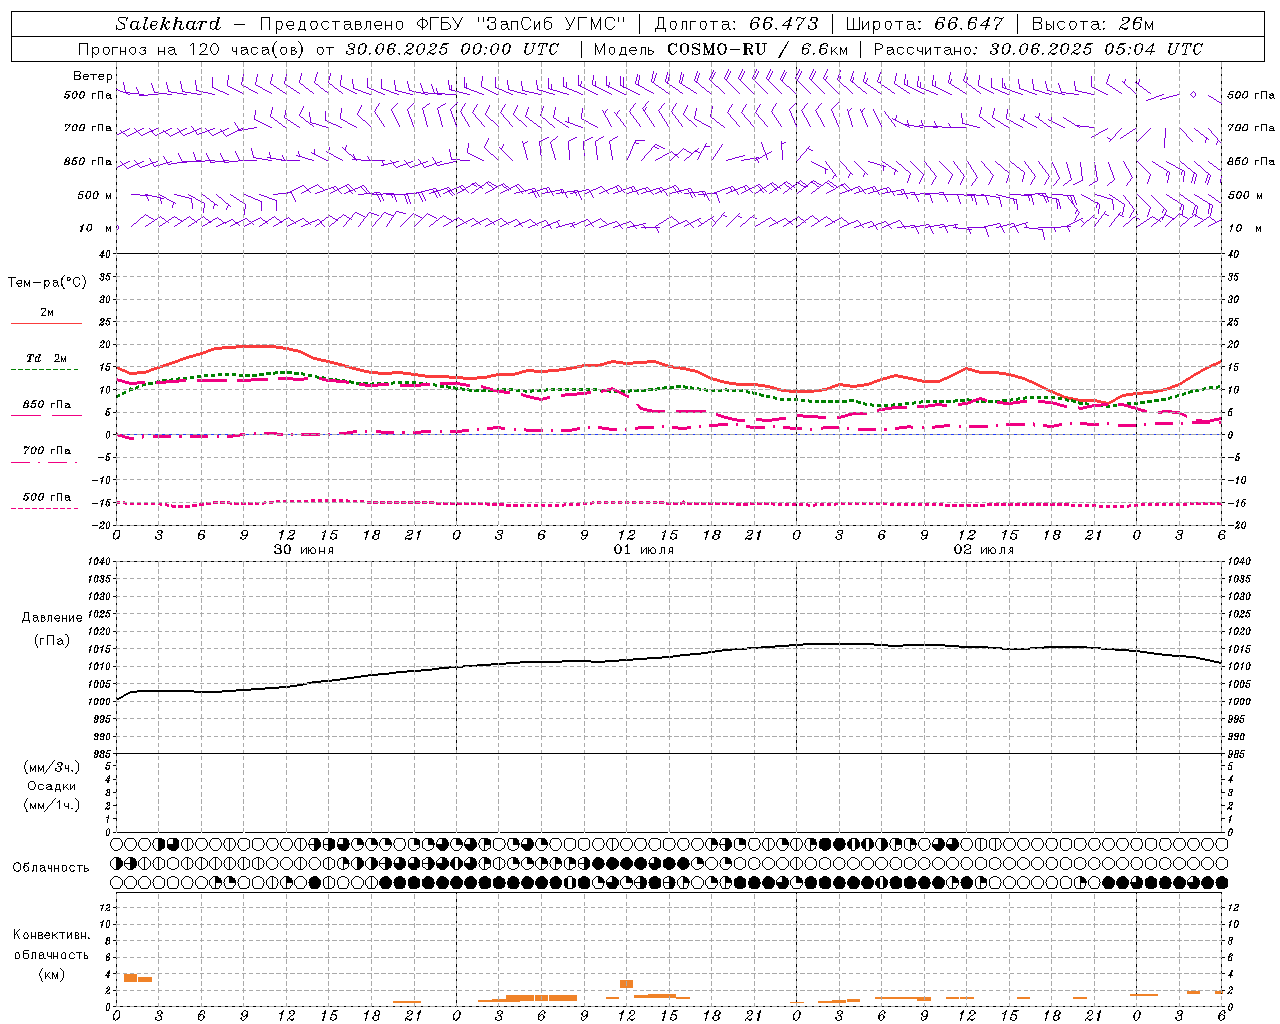Click the "Давление" pressure panel label
1280x1024 pixels.
[52, 618]
